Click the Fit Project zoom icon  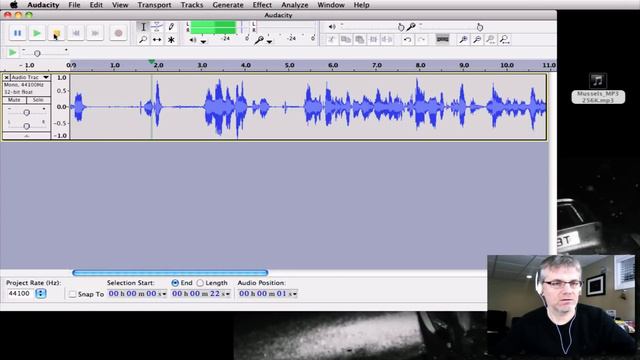(x=505, y=39)
